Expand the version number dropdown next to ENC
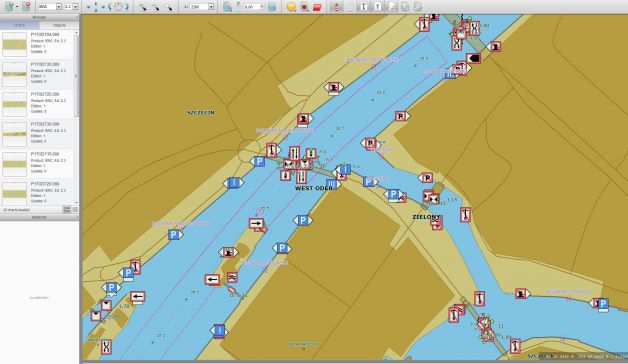The width and height of the screenshot is (628, 364). click(71, 7)
